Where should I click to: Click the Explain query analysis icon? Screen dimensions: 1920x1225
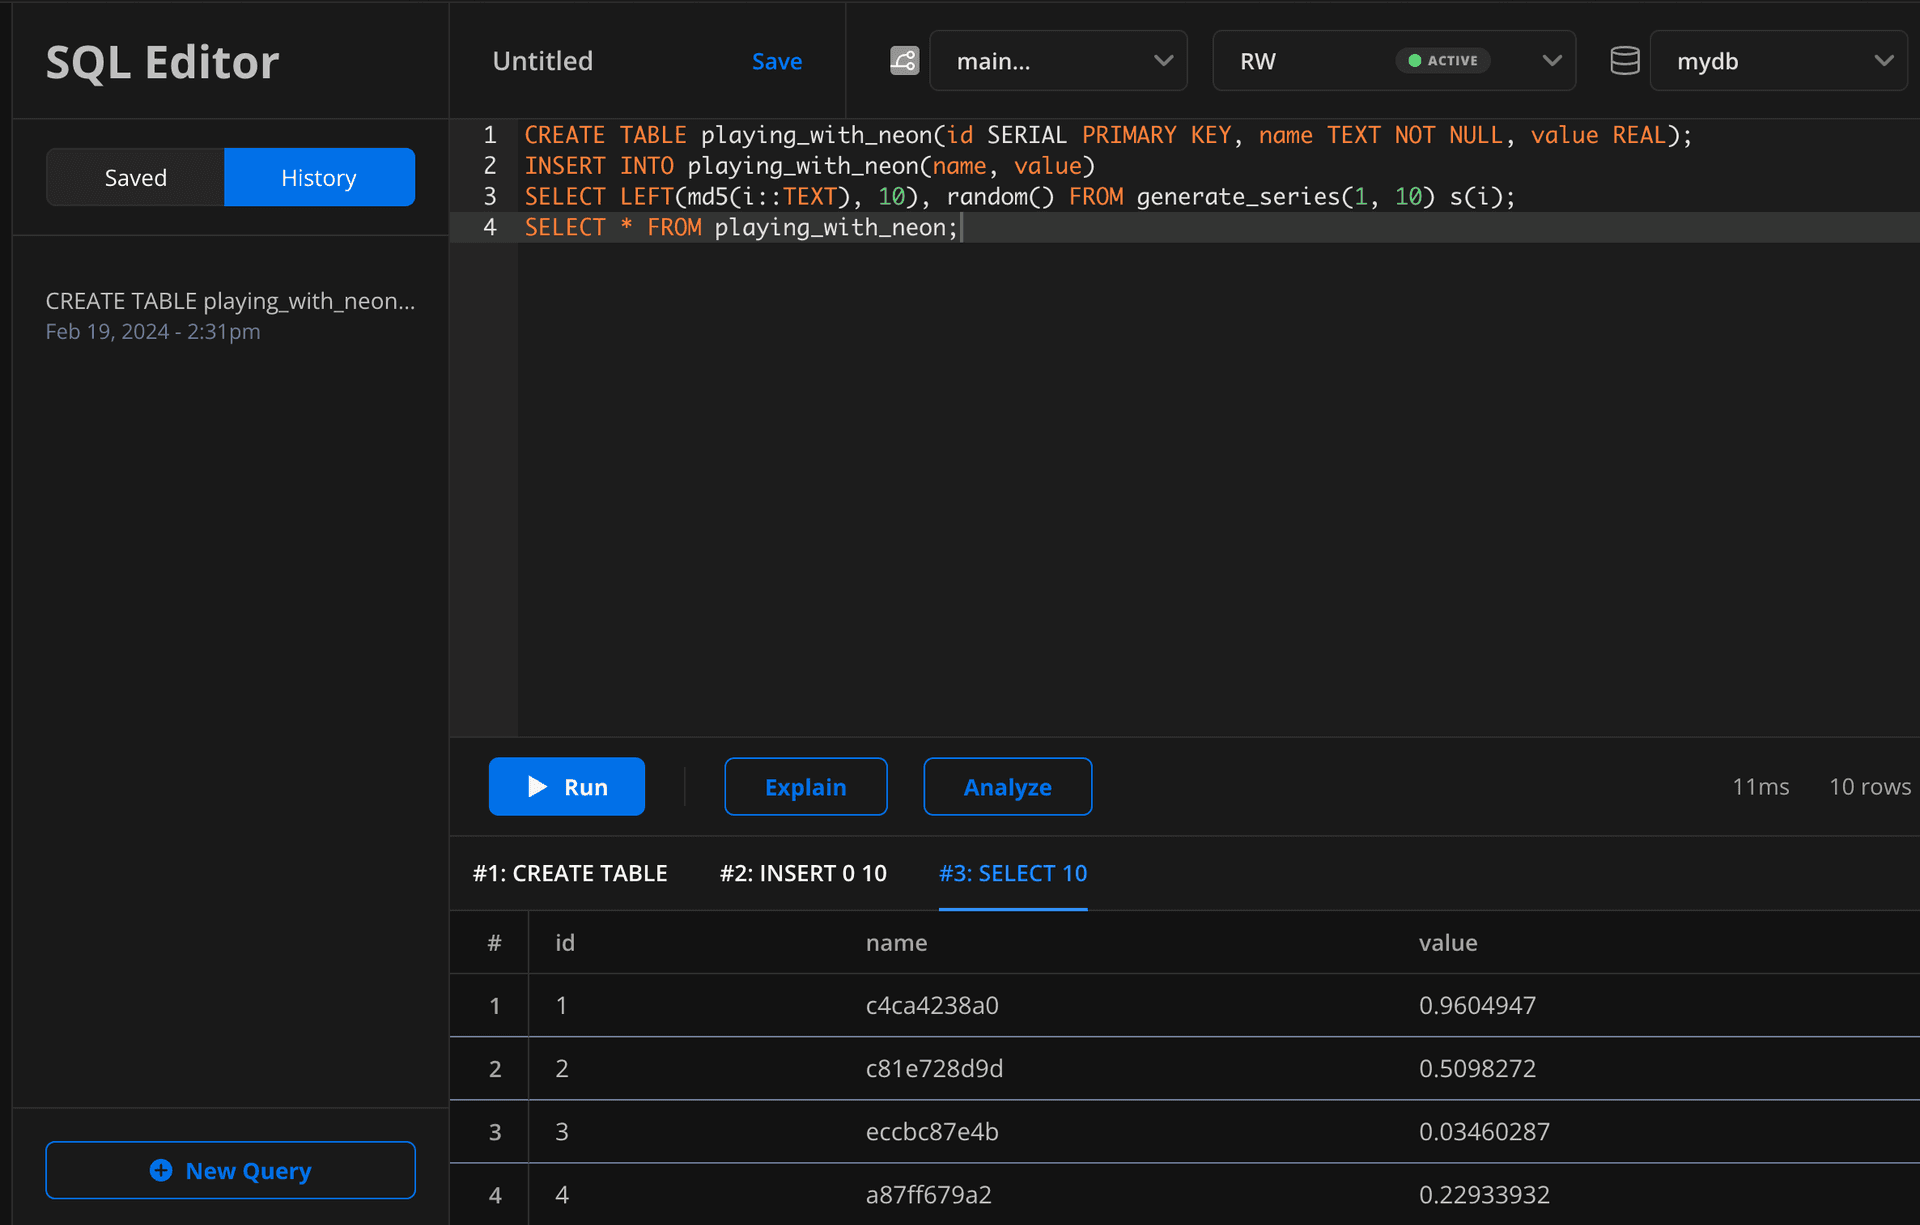[x=806, y=785]
